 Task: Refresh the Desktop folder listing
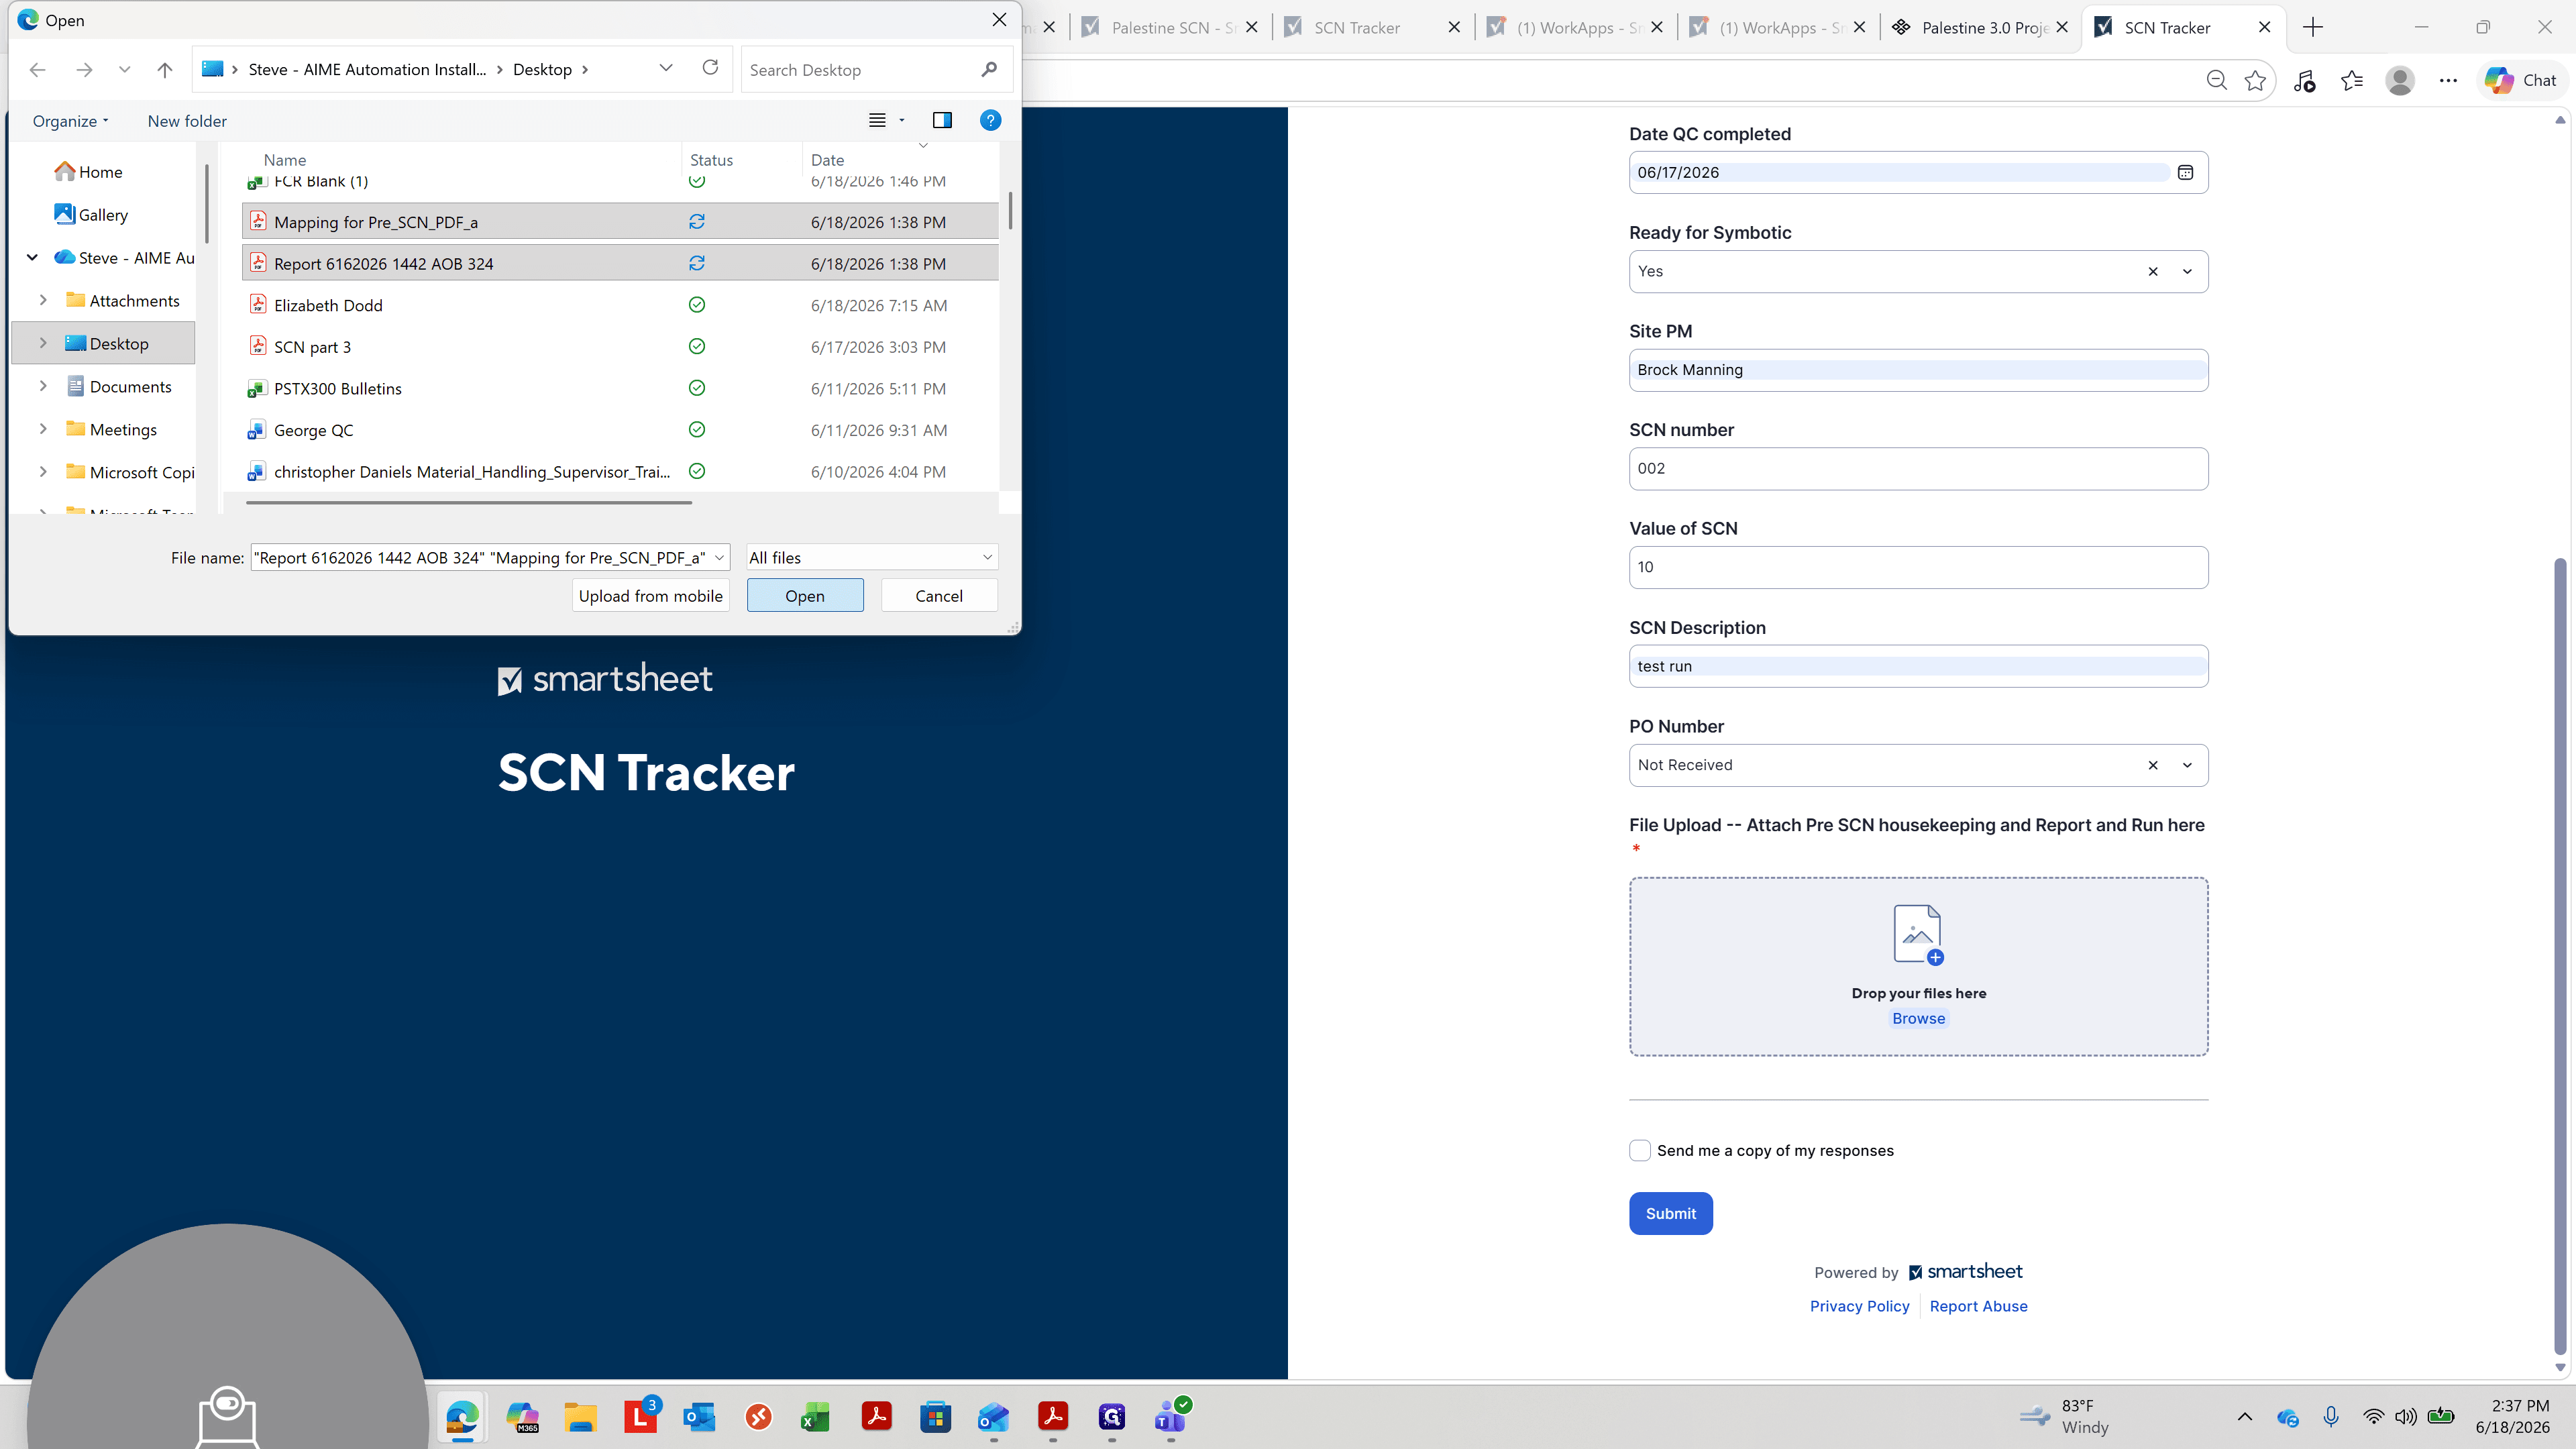tap(710, 68)
